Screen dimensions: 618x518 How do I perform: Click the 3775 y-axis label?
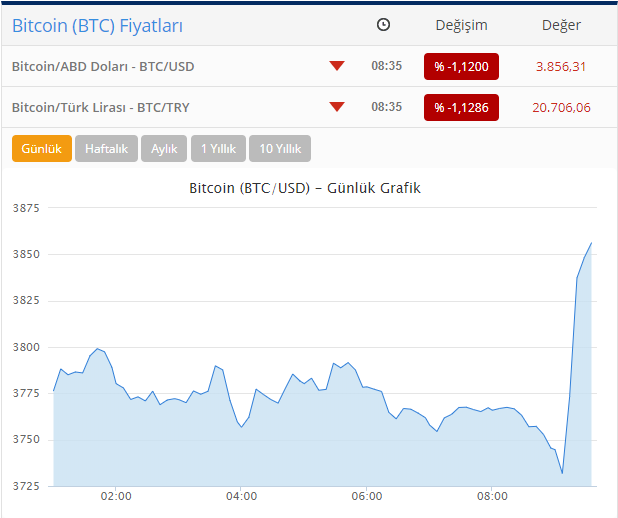coord(26,393)
